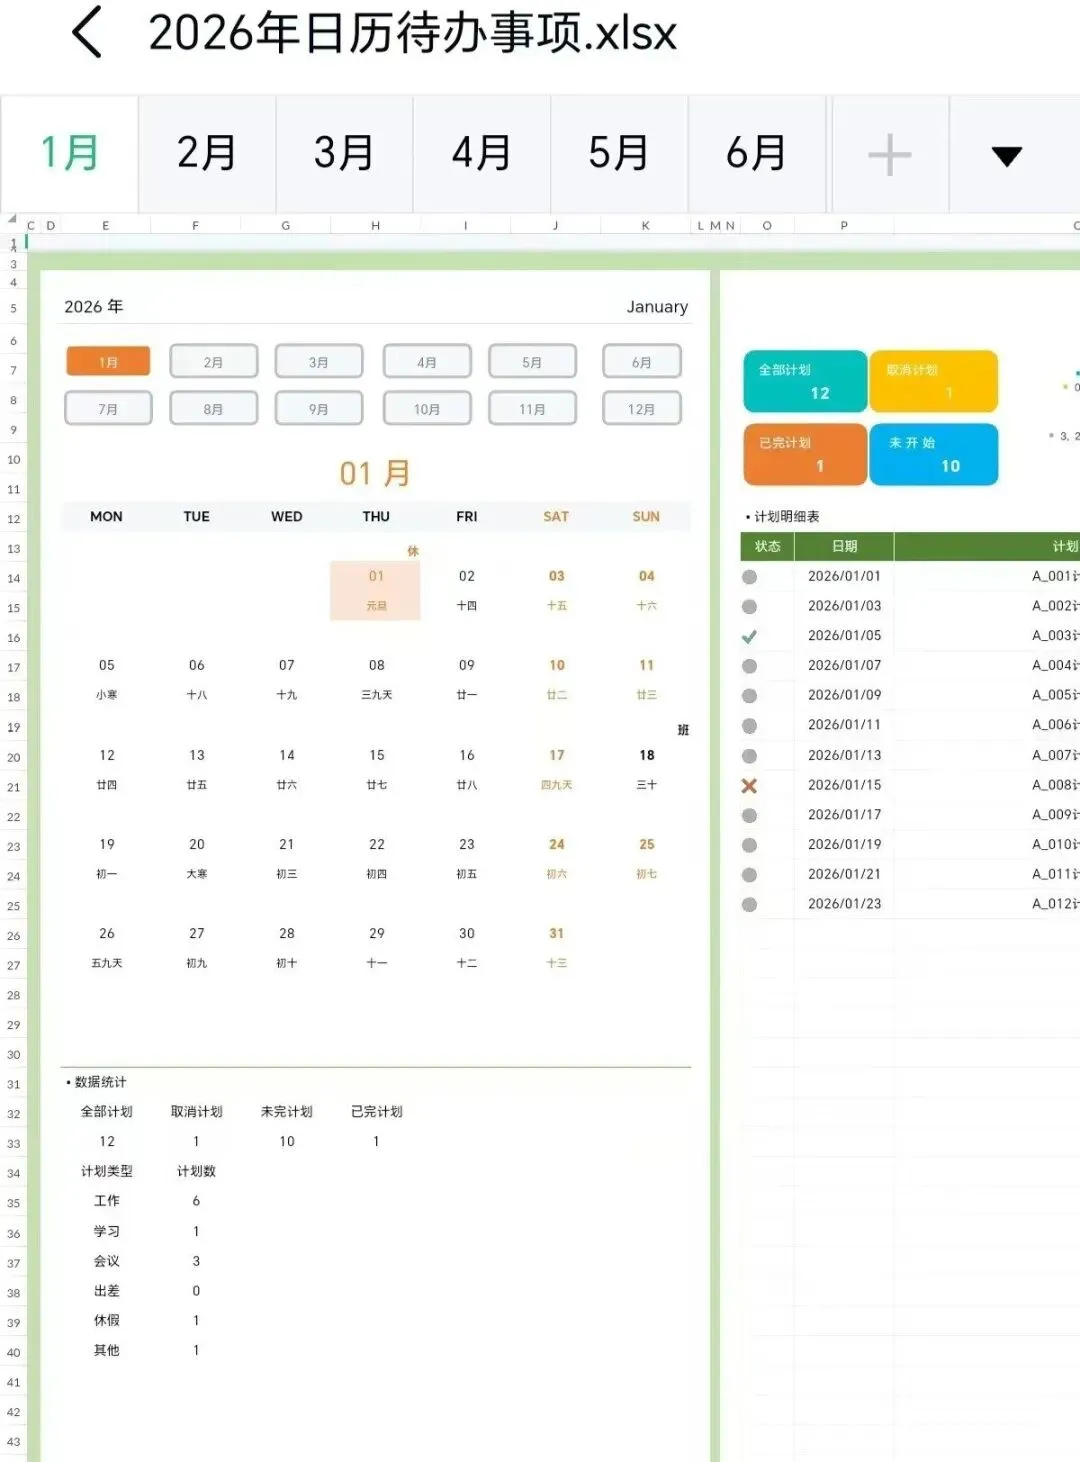The width and height of the screenshot is (1080, 1462).
Task: Click date cell 2026/01/15
Action: [x=845, y=785]
